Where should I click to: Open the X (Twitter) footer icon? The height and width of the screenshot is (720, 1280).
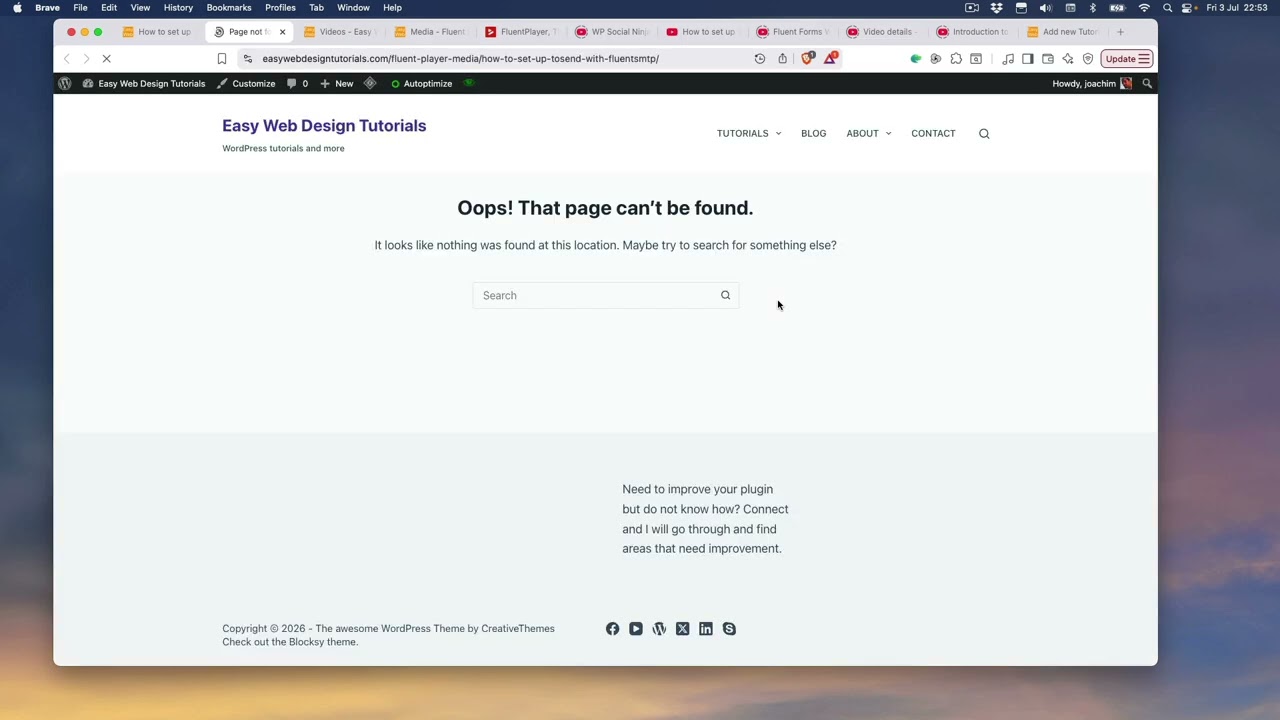click(682, 629)
